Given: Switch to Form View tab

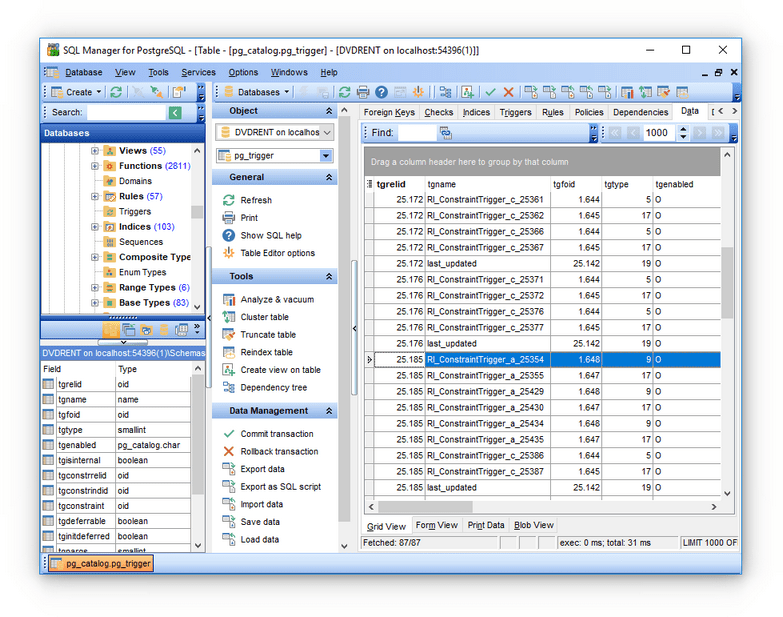Looking at the screenshot, I should (436, 525).
